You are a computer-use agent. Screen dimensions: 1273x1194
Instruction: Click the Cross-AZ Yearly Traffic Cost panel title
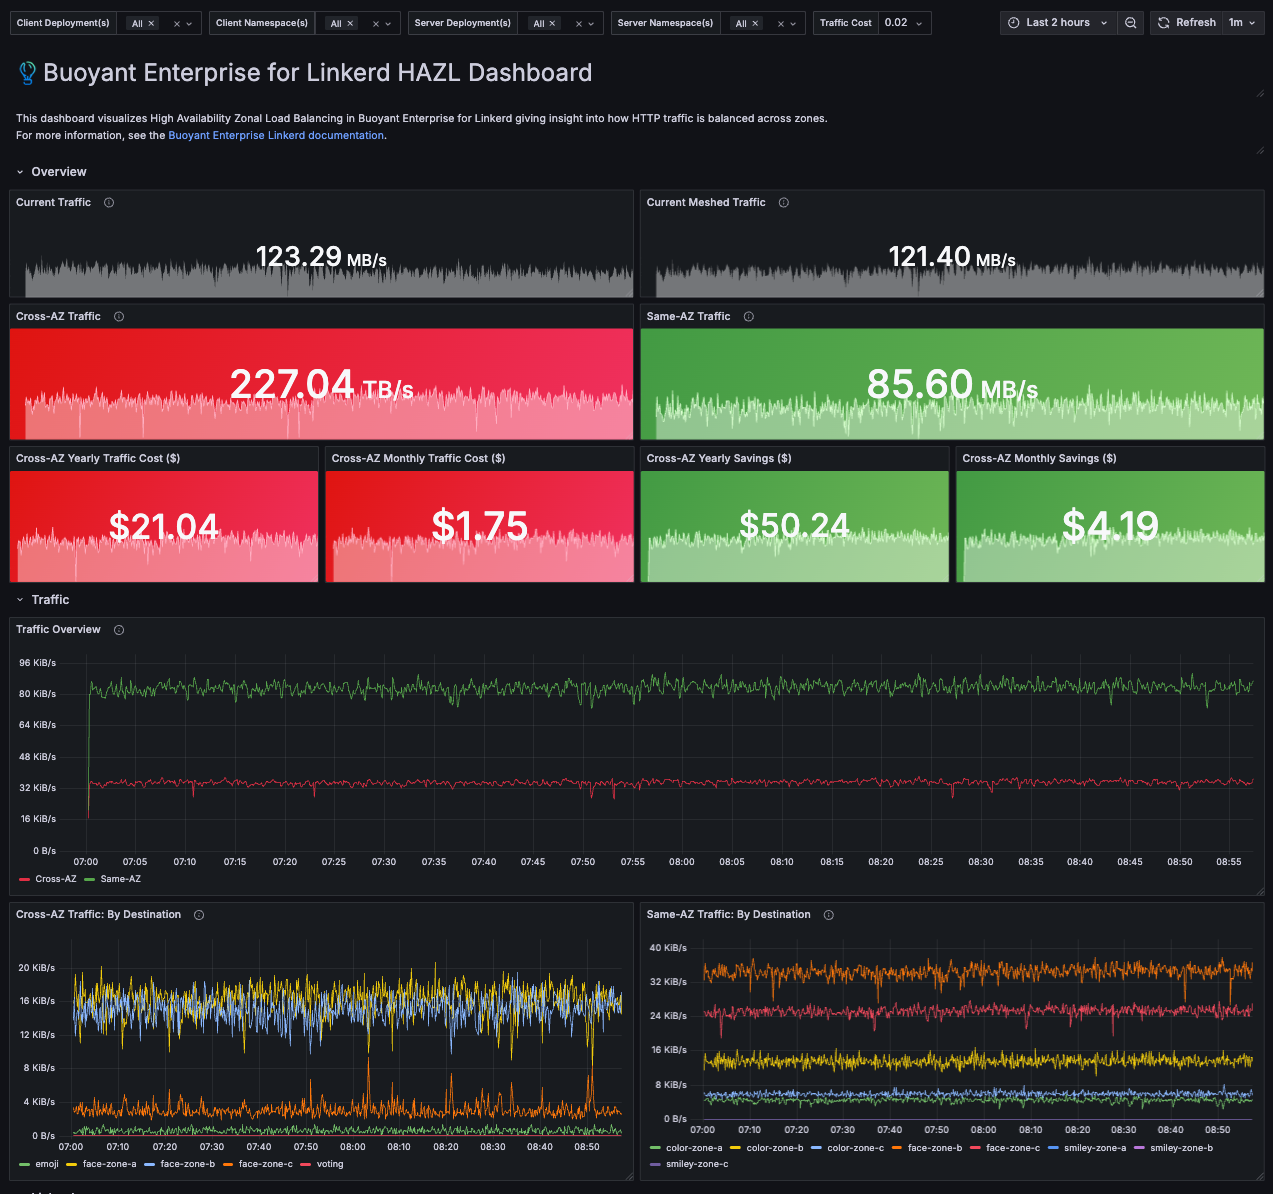[98, 459]
